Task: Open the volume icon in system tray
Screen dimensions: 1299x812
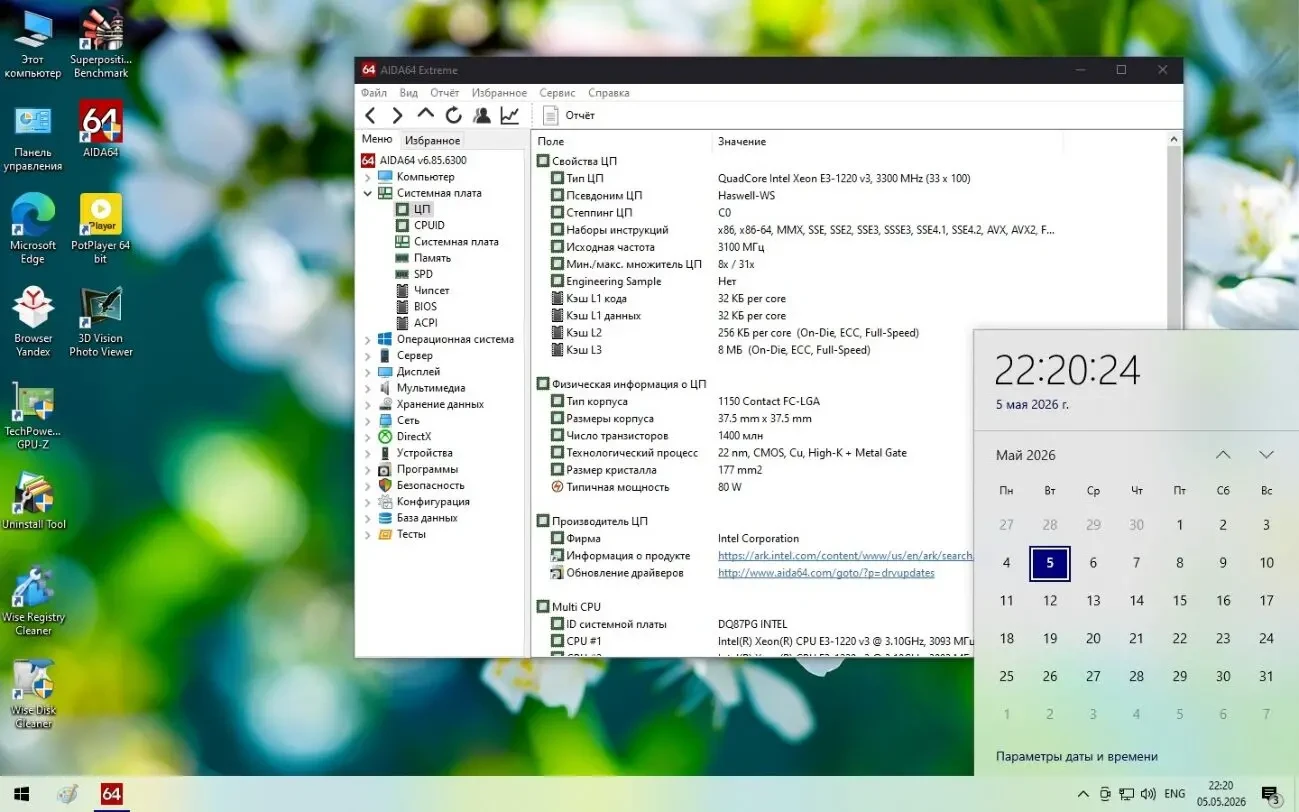Action: (1148, 794)
